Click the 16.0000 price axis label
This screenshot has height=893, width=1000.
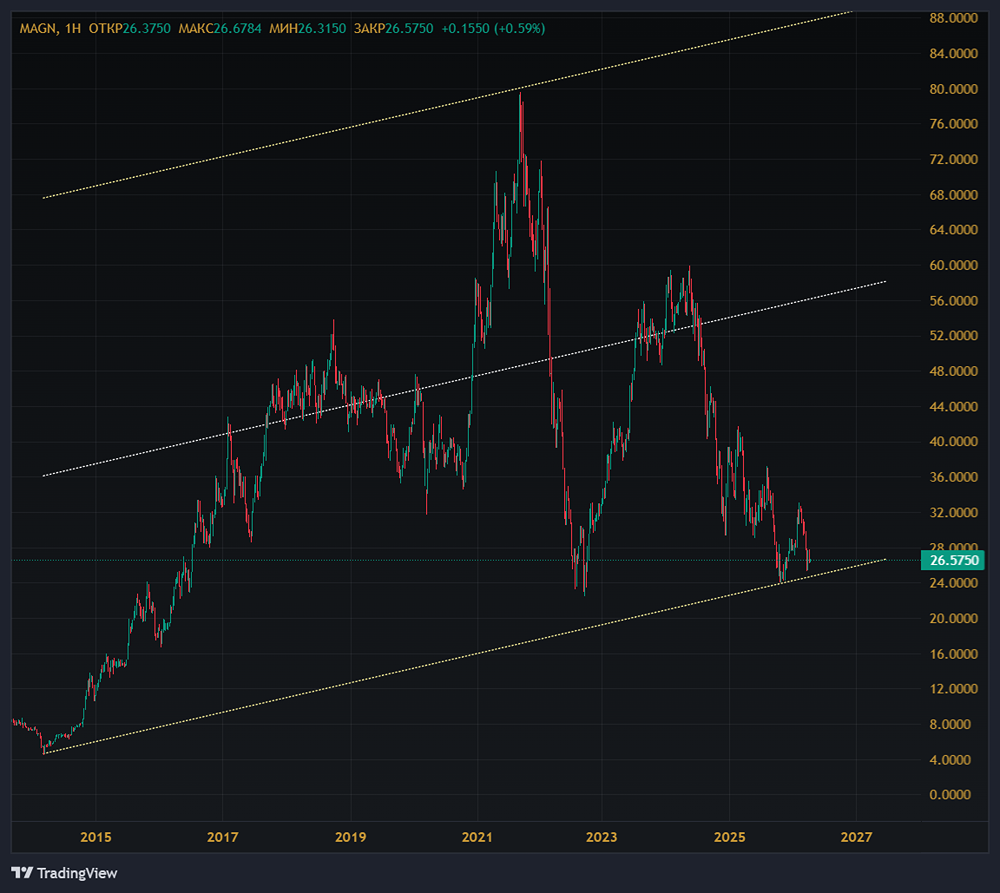953,654
